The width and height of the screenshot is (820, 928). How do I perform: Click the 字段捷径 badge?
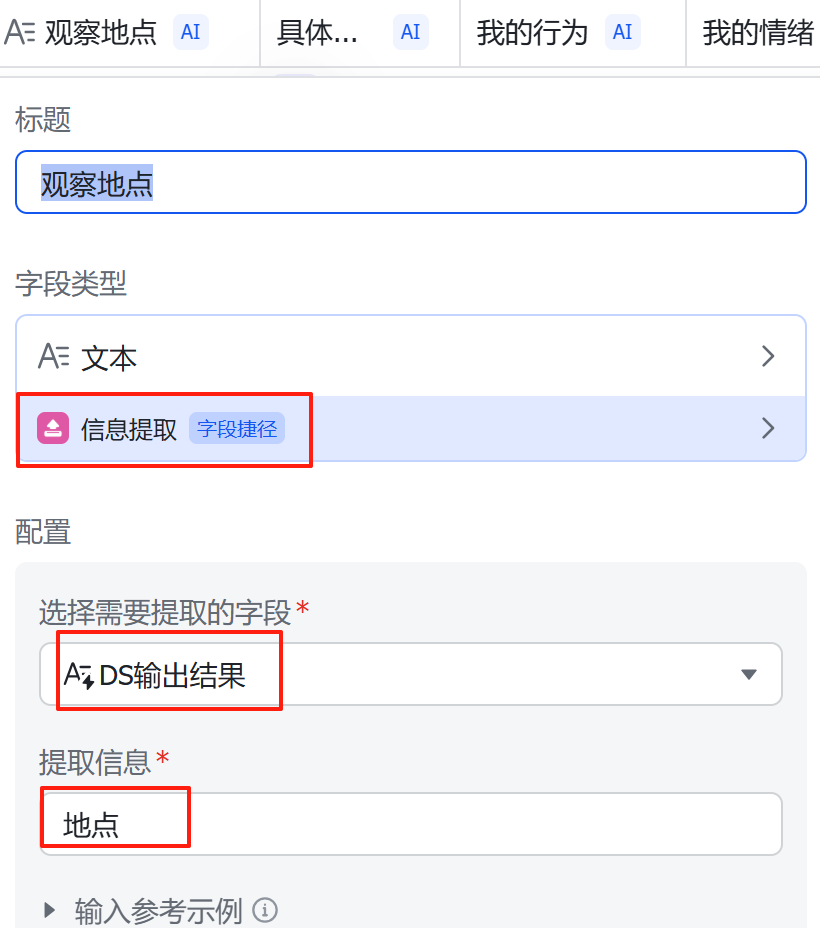pyautogui.click(x=237, y=429)
